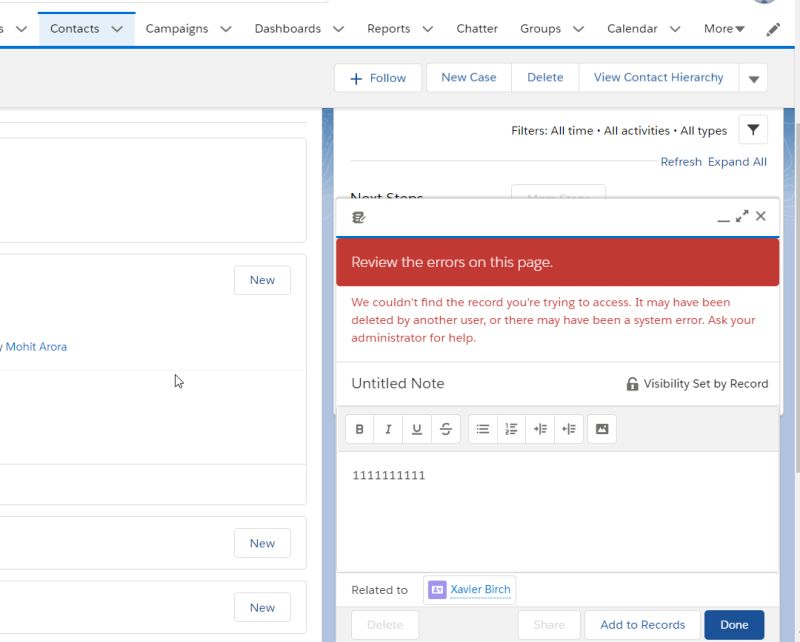Insert an image into the note
The image size is (800, 642).
(x=602, y=429)
